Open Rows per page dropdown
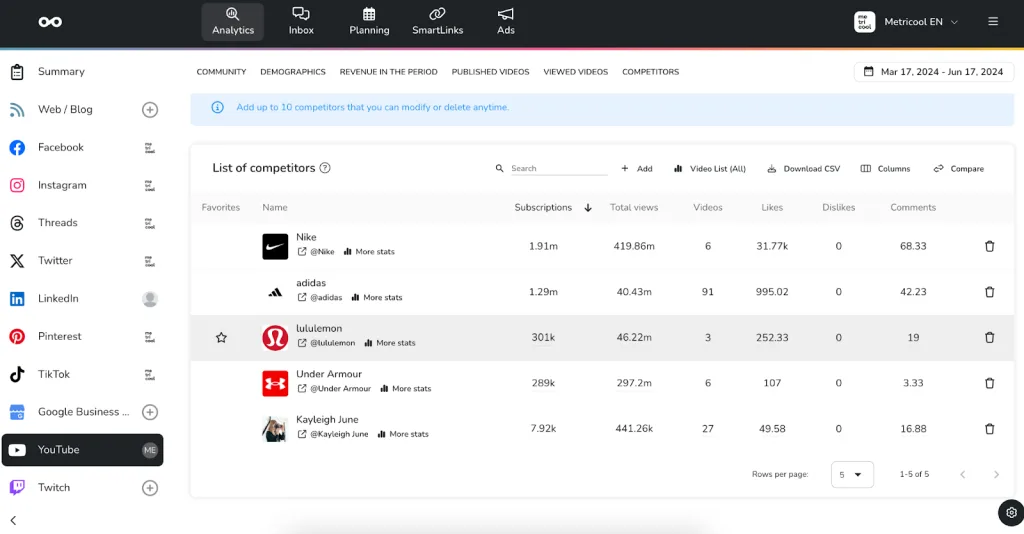 [852, 474]
